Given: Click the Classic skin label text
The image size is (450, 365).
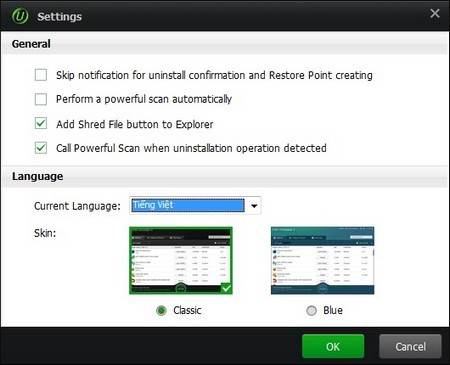Looking at the screenshot, I should tap(187, 310).
